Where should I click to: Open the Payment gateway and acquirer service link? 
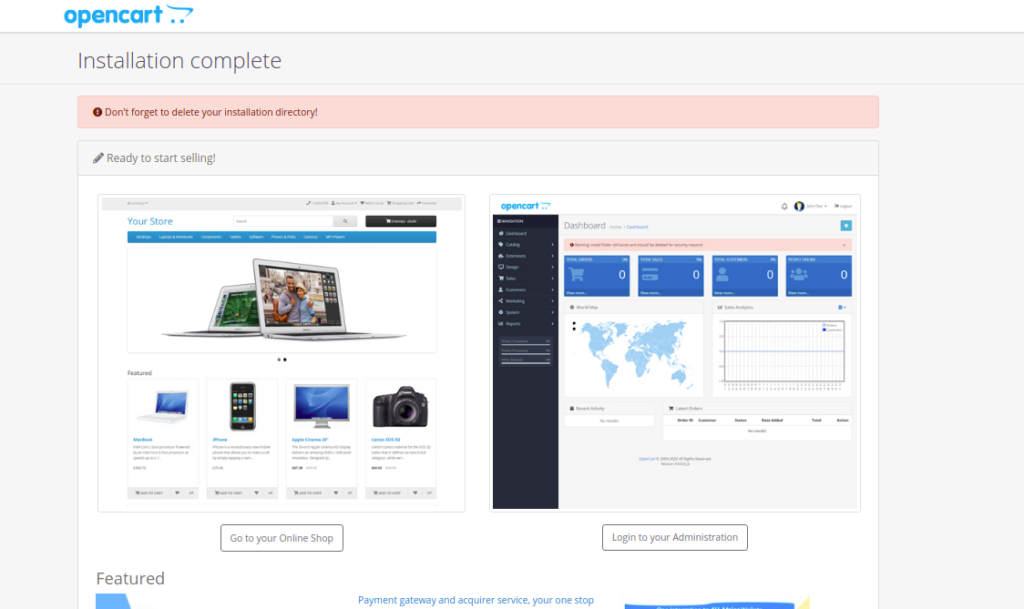pyautogui.click(x=476, y=600)
